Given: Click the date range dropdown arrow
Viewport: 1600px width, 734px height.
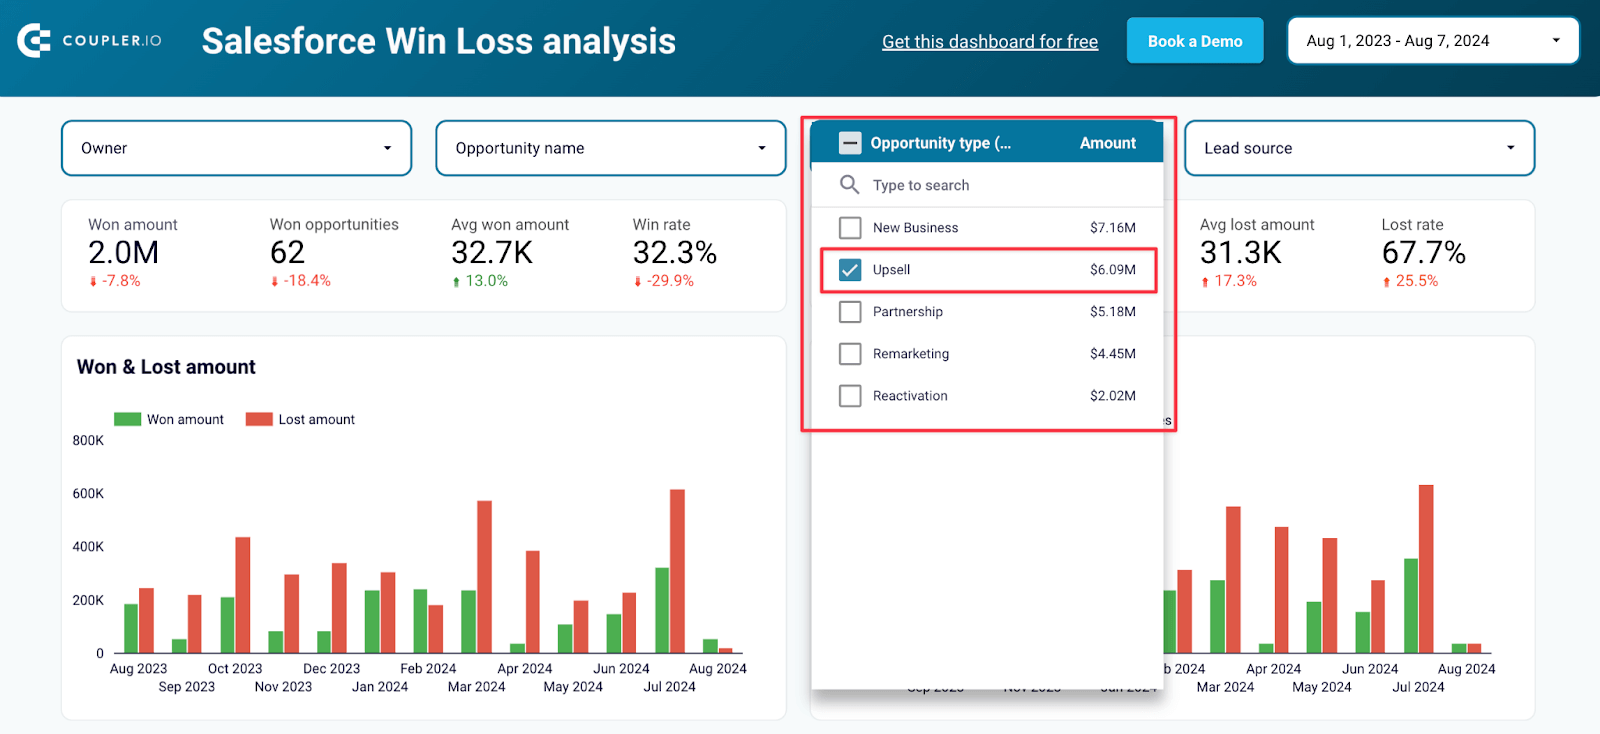Looking at the screenshot, I should click(1556, 41).
